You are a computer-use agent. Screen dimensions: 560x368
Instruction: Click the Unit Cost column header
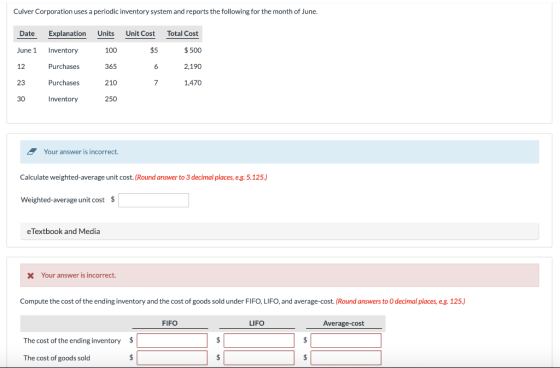click(x=140, y=34)
